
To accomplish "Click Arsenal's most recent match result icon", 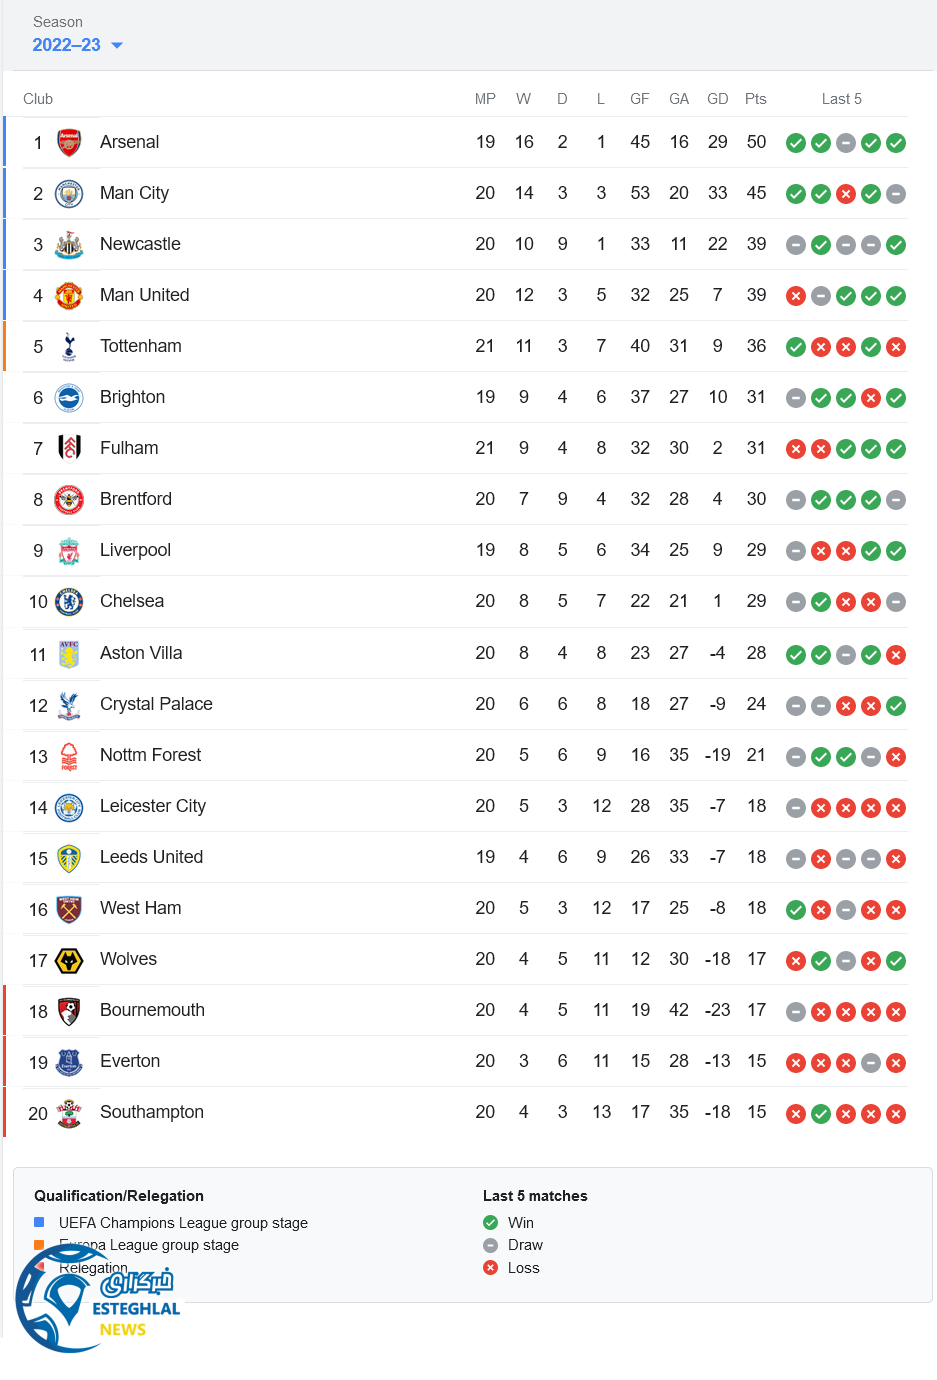I will click(x=896, y=143).
